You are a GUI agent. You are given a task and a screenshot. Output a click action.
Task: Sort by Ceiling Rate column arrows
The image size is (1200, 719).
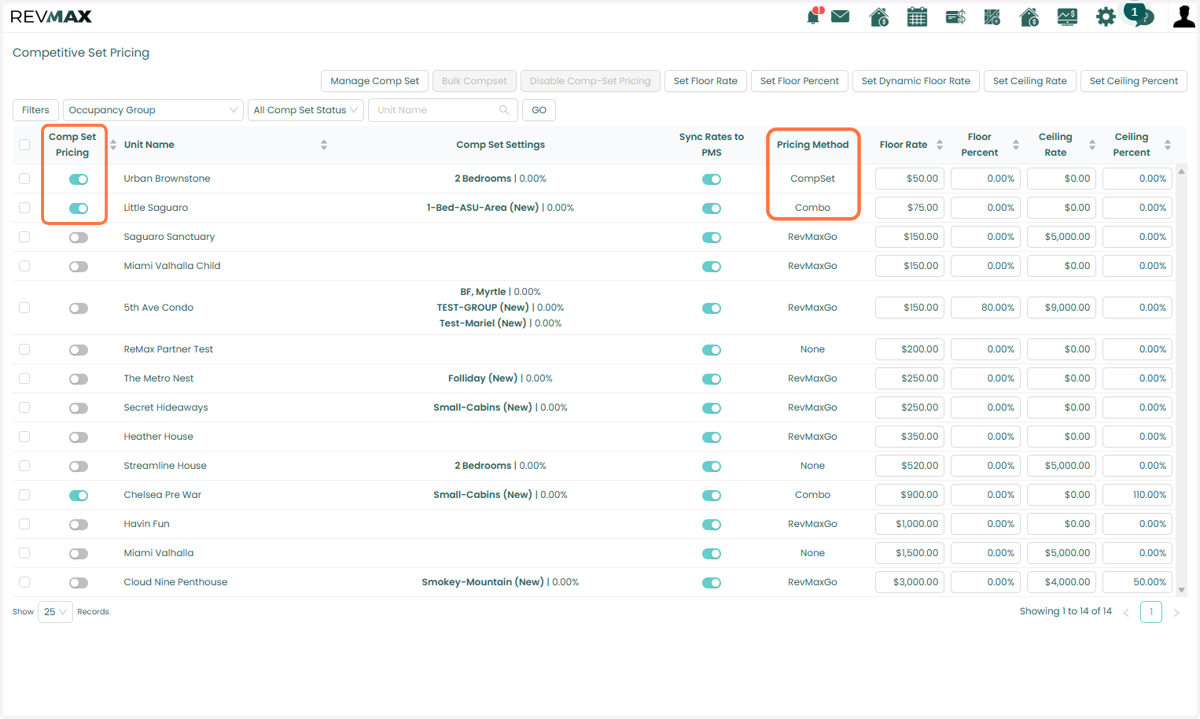1091,145
